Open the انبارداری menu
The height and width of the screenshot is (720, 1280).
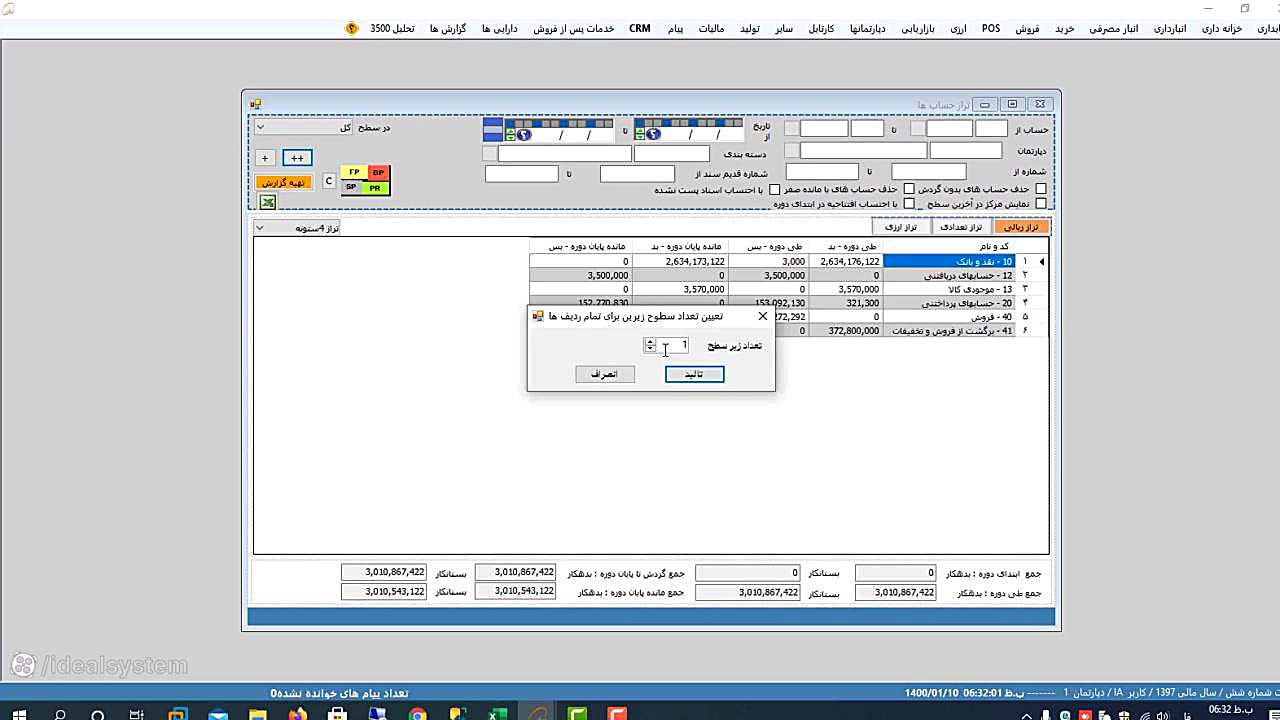coord(1170,29)
